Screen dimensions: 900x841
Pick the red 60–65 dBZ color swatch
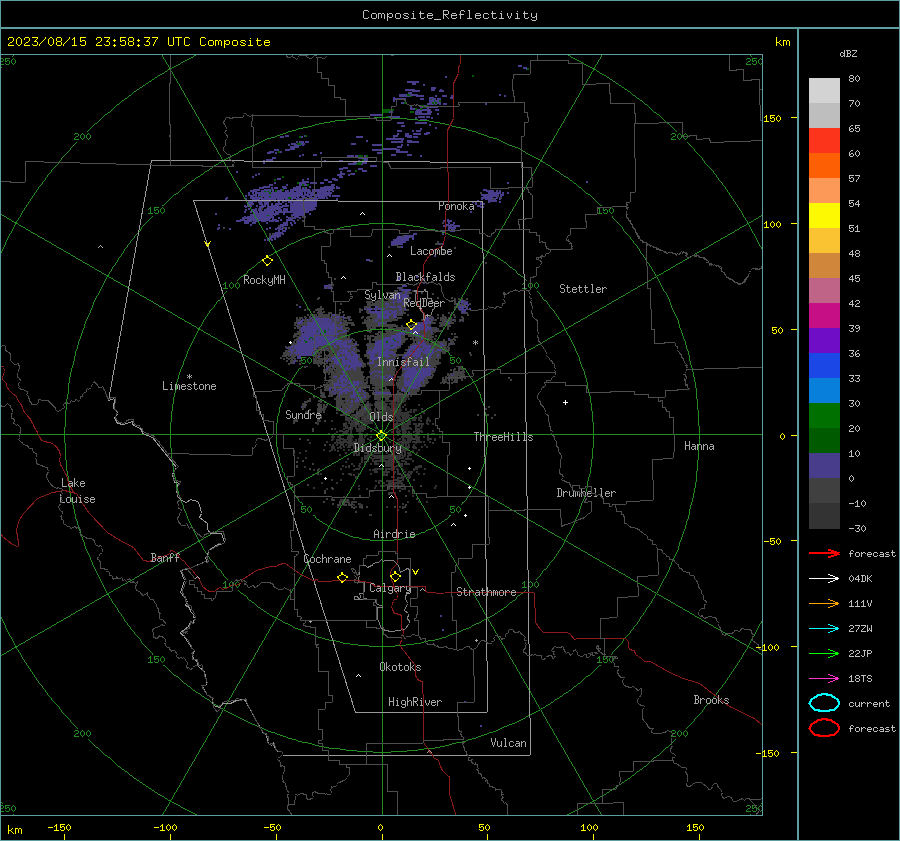click(x=824, y=141)
